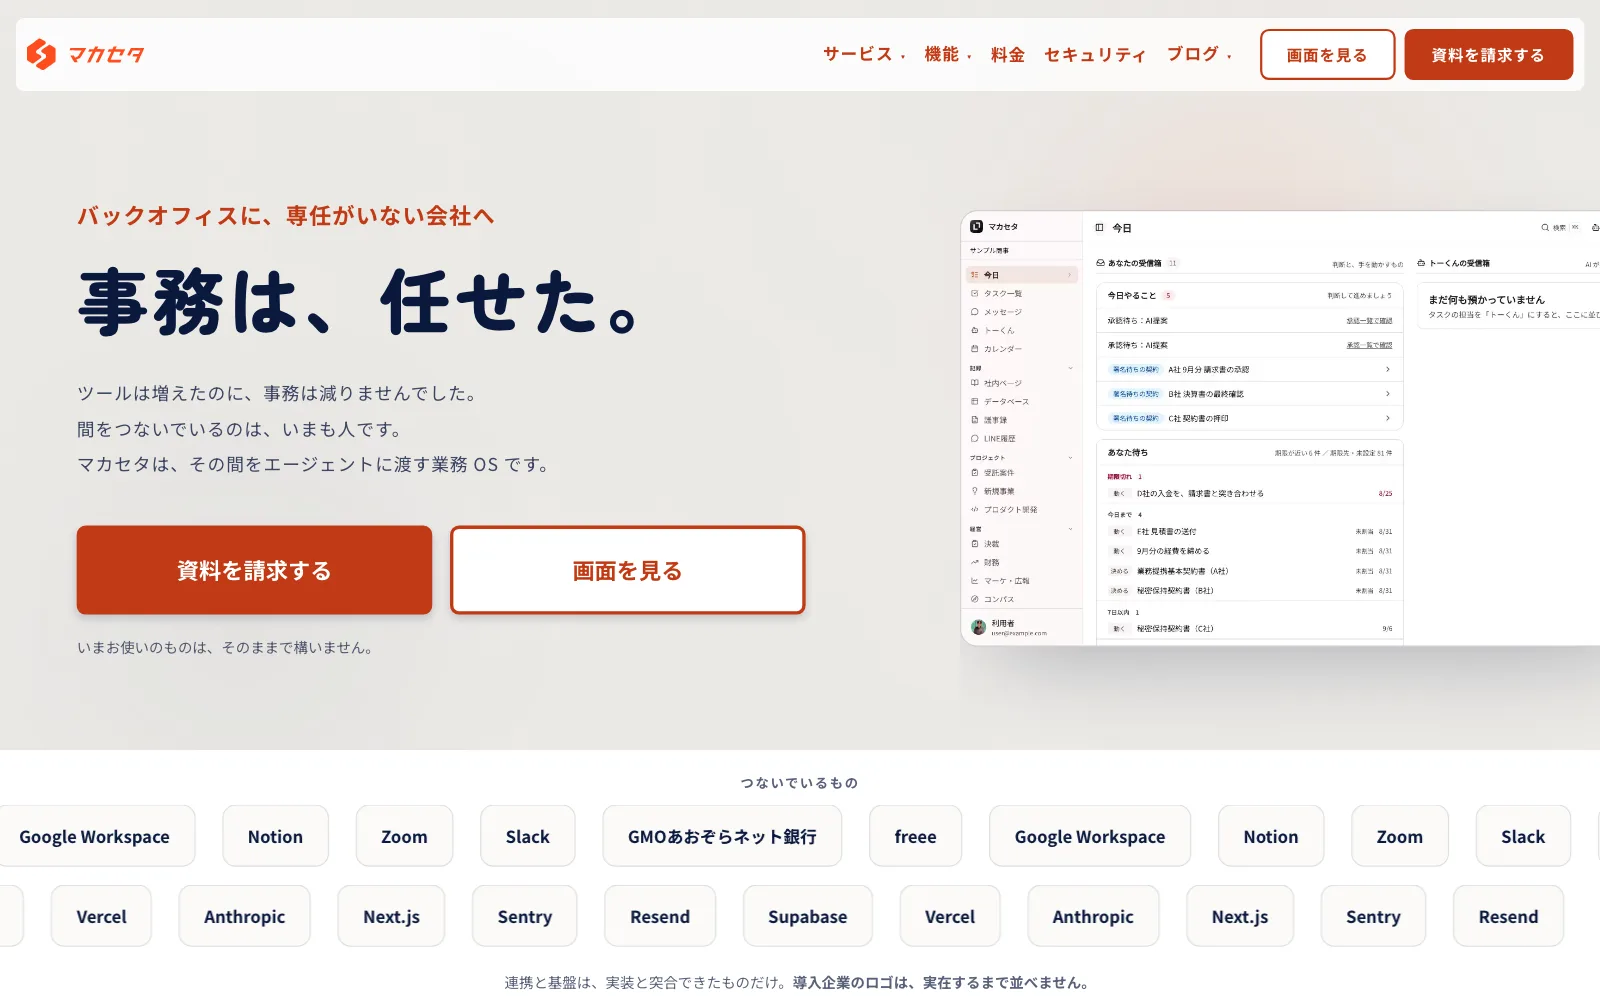Collapse the プロジェクト sidebar section chevron
The image size is (1600, 1000).
coord(1070,458)
